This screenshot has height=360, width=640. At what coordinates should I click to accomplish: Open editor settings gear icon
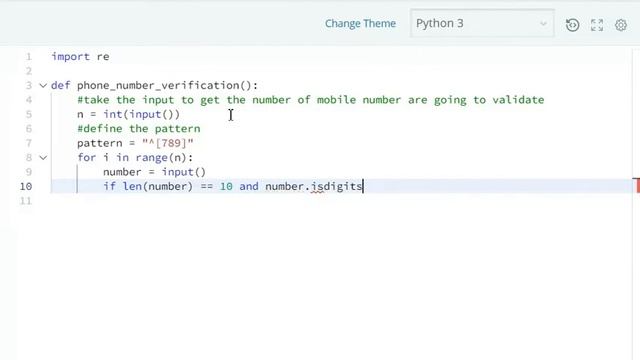[x=621, y=25]
